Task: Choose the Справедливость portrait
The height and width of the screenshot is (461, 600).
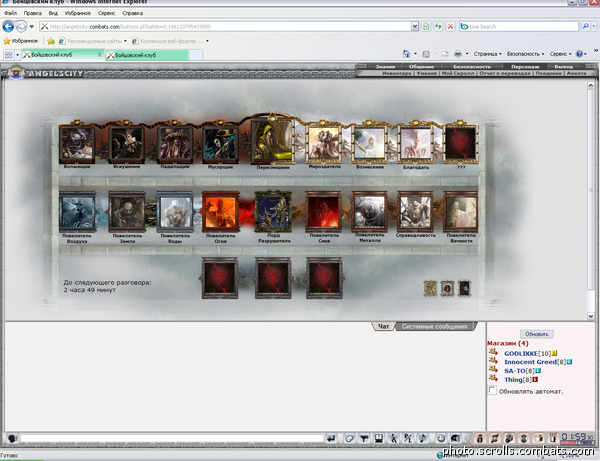Action: [415, 212]
